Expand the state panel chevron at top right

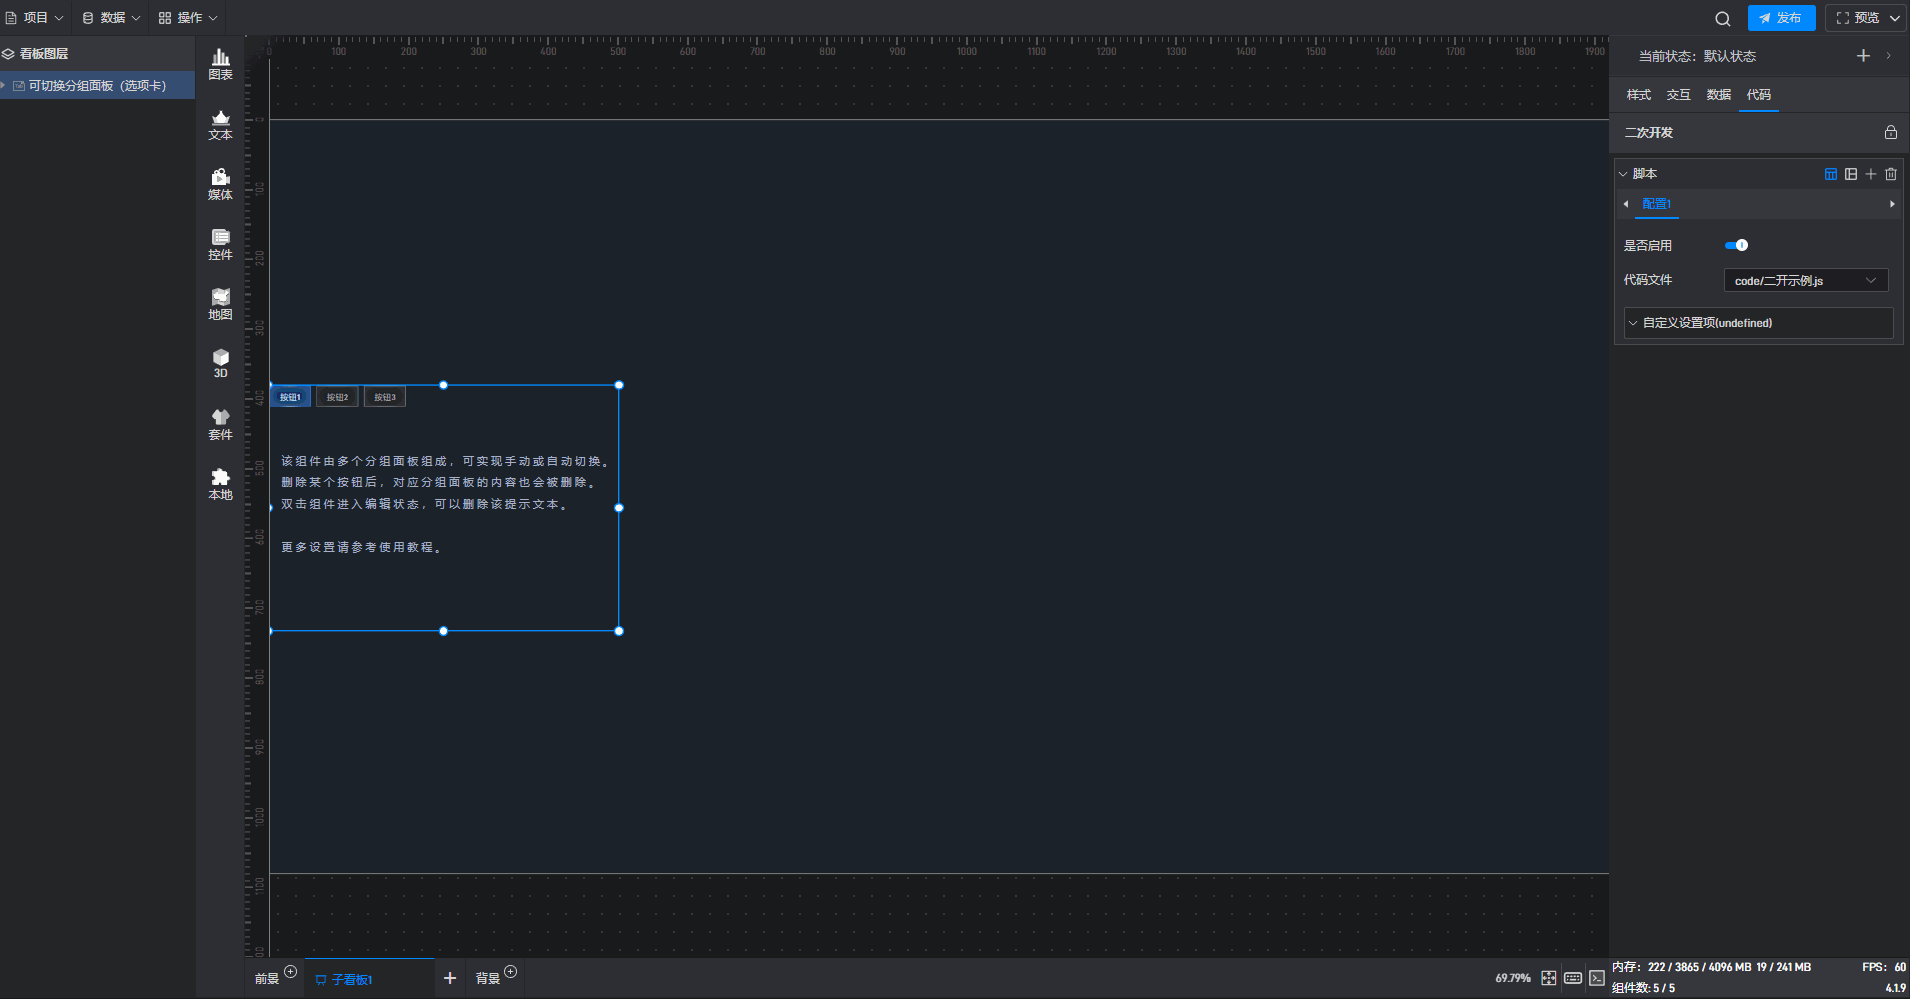pyautogui.click(x=1888, y=56)
